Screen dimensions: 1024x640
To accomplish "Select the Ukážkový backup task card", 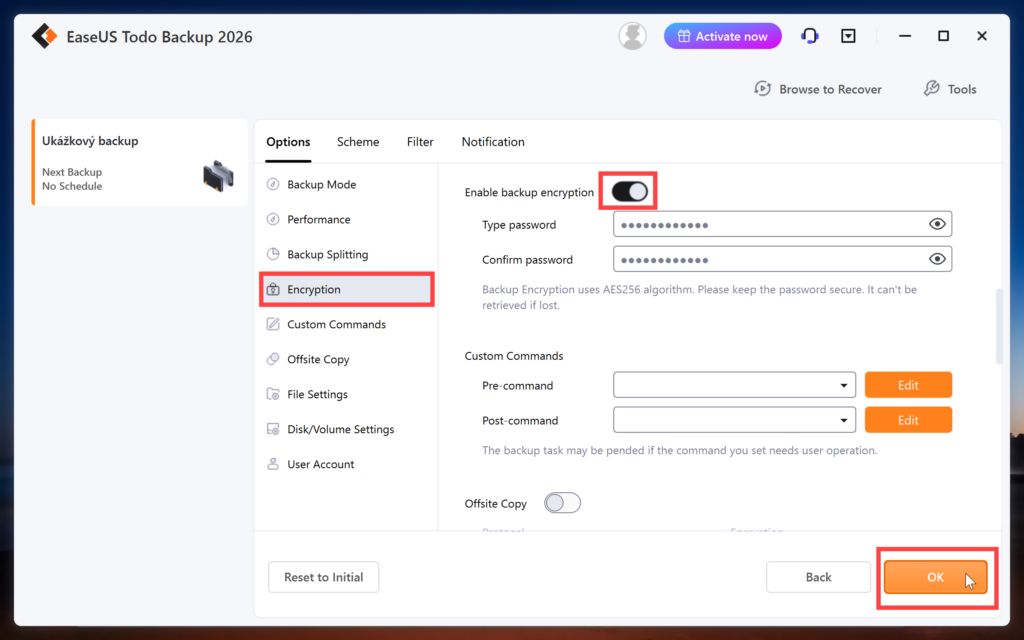I will [x=140, y=163].
